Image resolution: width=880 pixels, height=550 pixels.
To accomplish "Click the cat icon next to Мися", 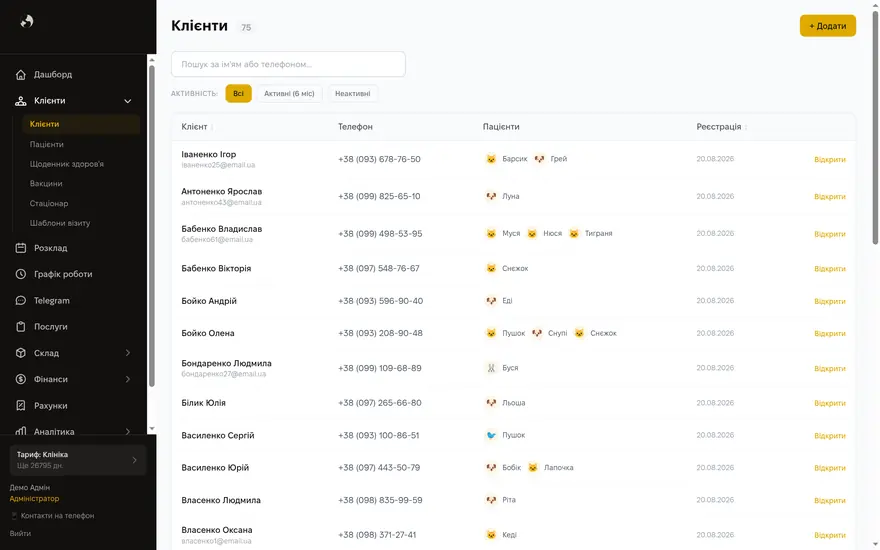I will [x=491, y=233].
